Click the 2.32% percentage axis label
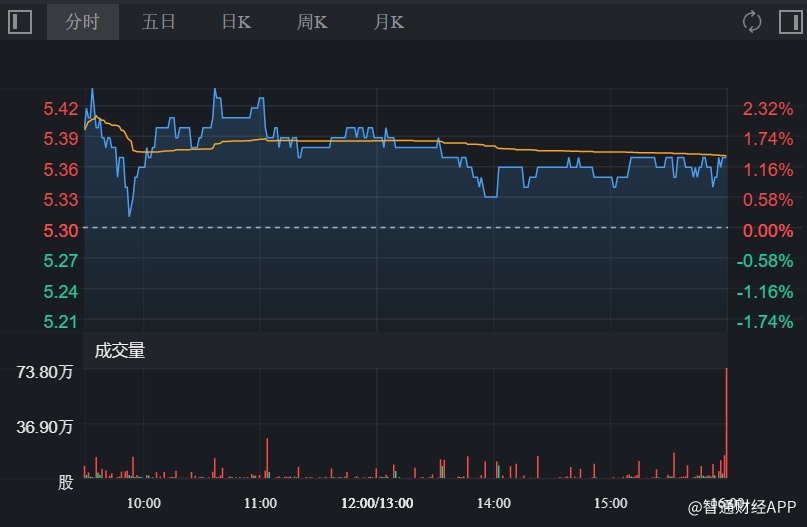Screen dimensions: 807x527 tap(766, 108)
